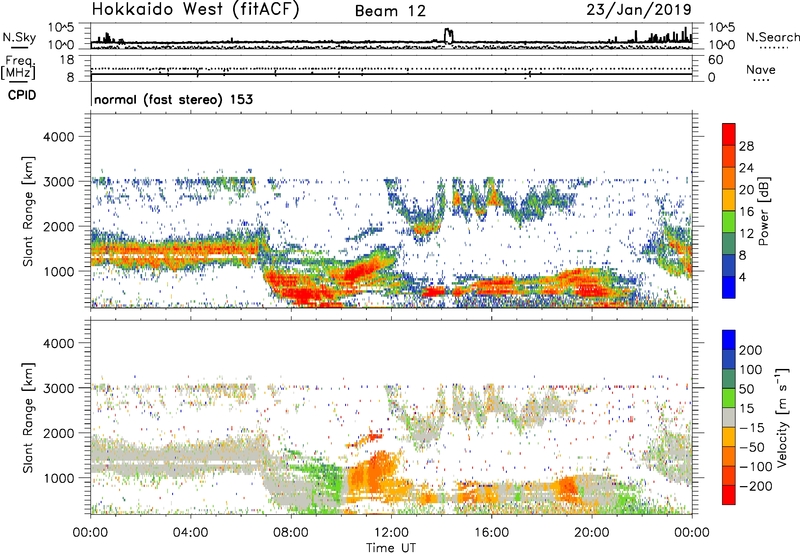Select the '24' power colorbar value
The height and width of the screenshot is (554, 800).
tap(746, 168)
